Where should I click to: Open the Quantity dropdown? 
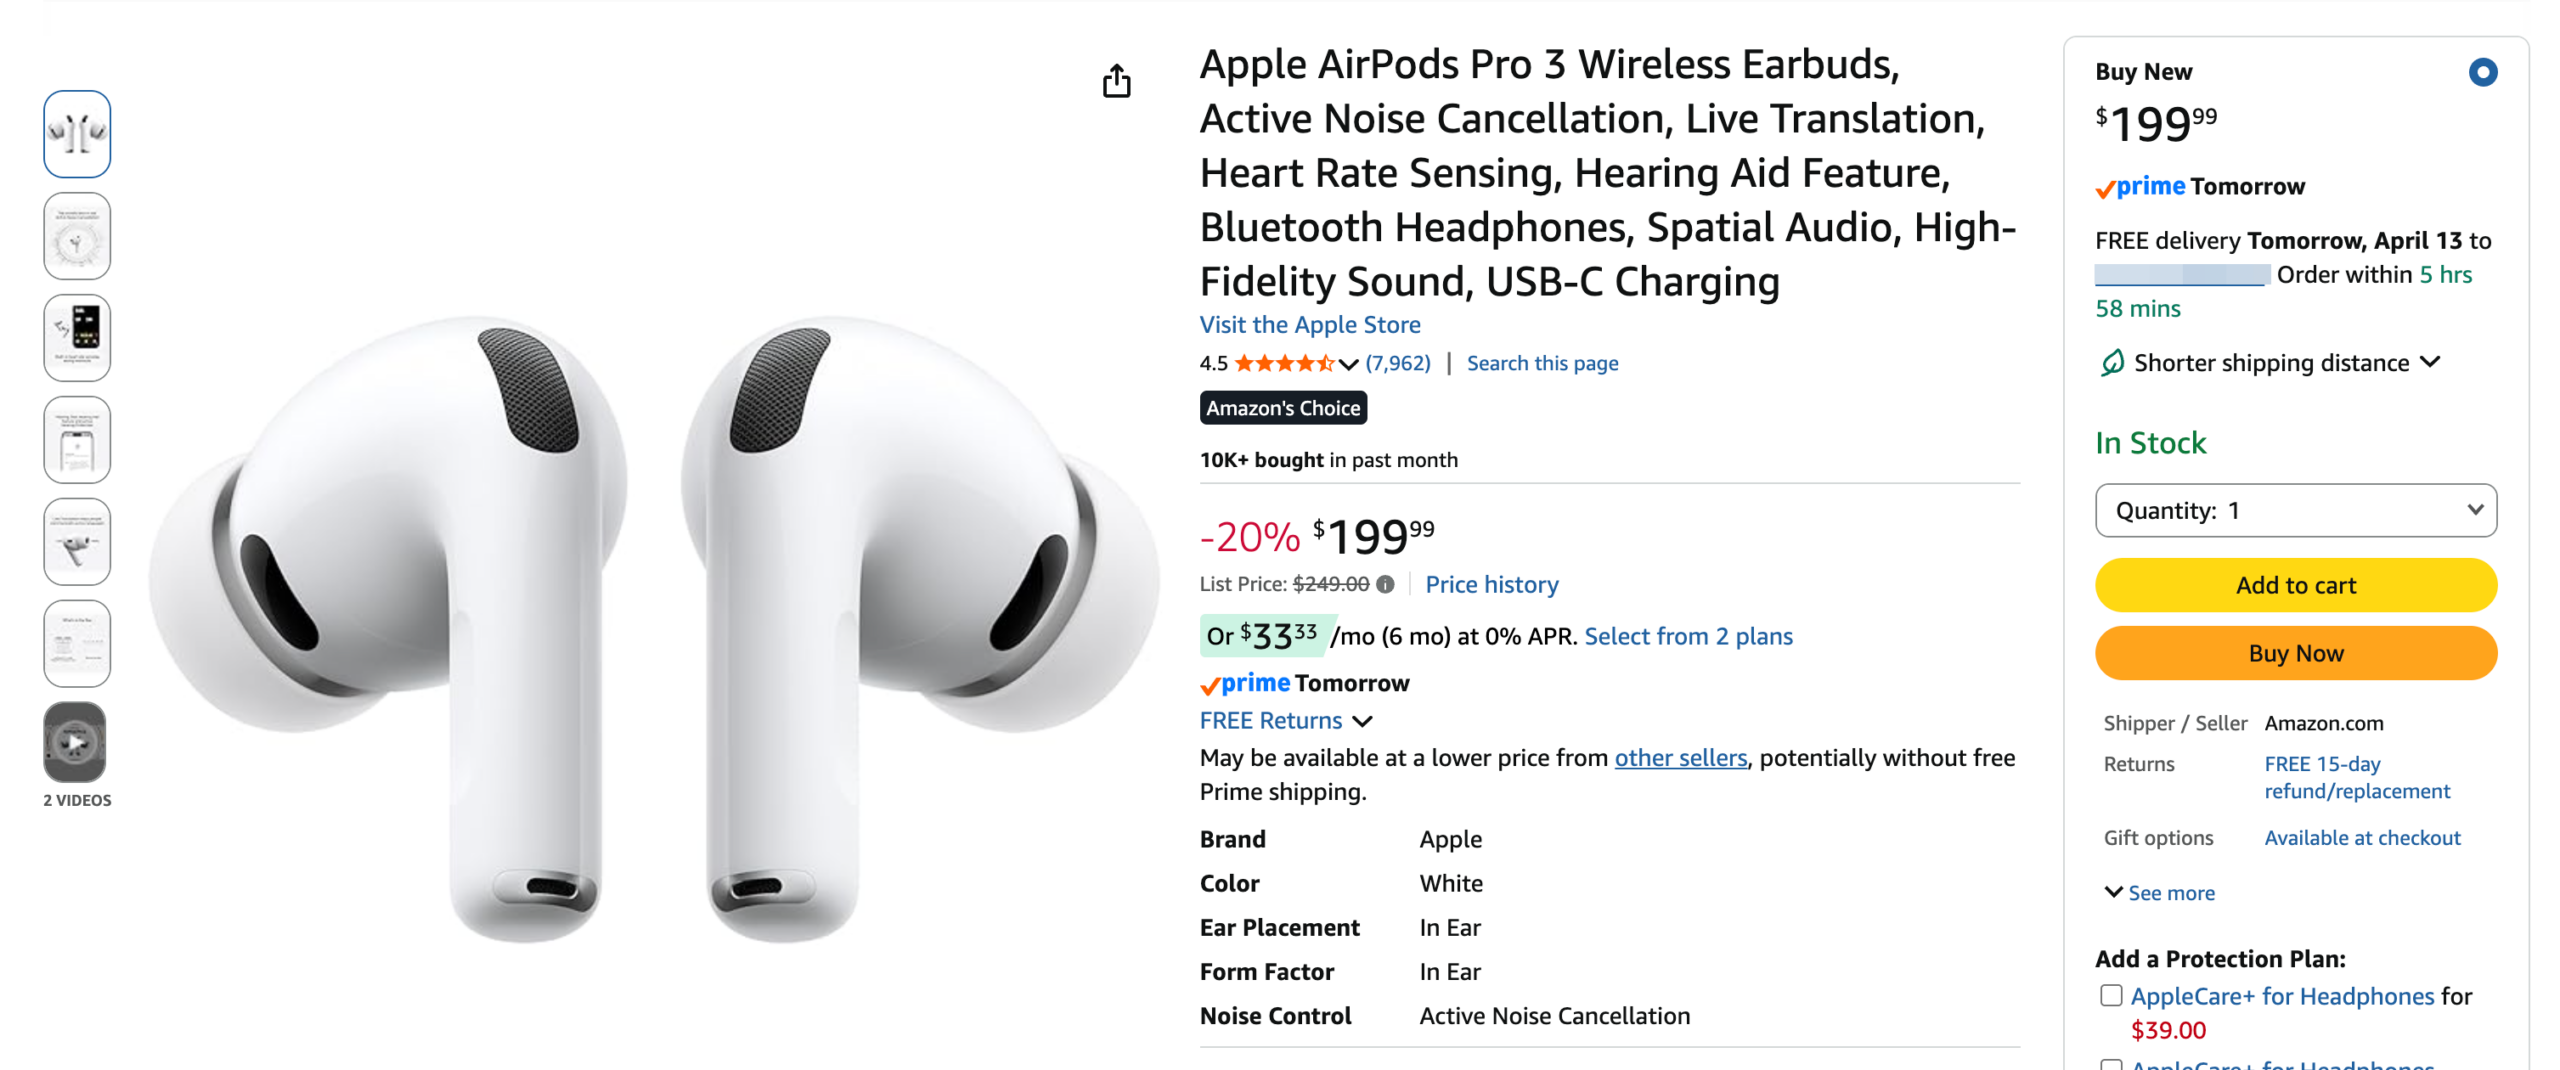pos(2295,510)
